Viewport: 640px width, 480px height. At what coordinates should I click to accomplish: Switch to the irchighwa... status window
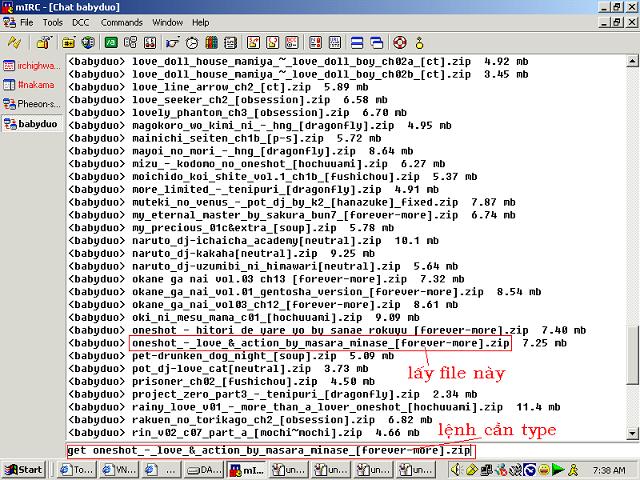[32, 65]
